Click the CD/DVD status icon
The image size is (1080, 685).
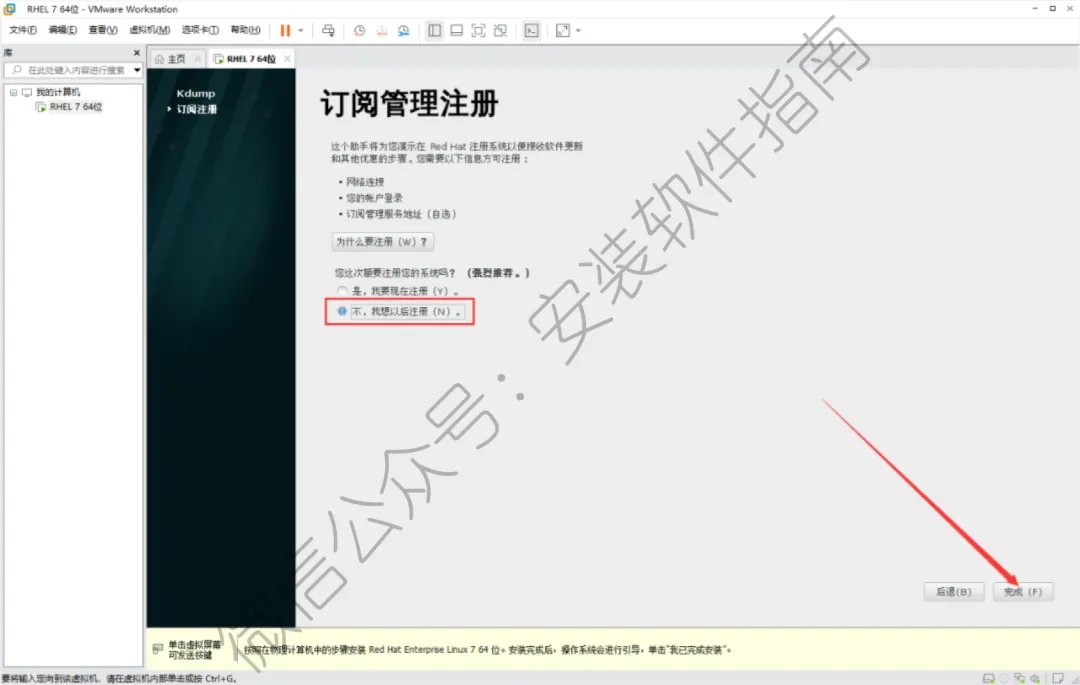point(1004,679)
